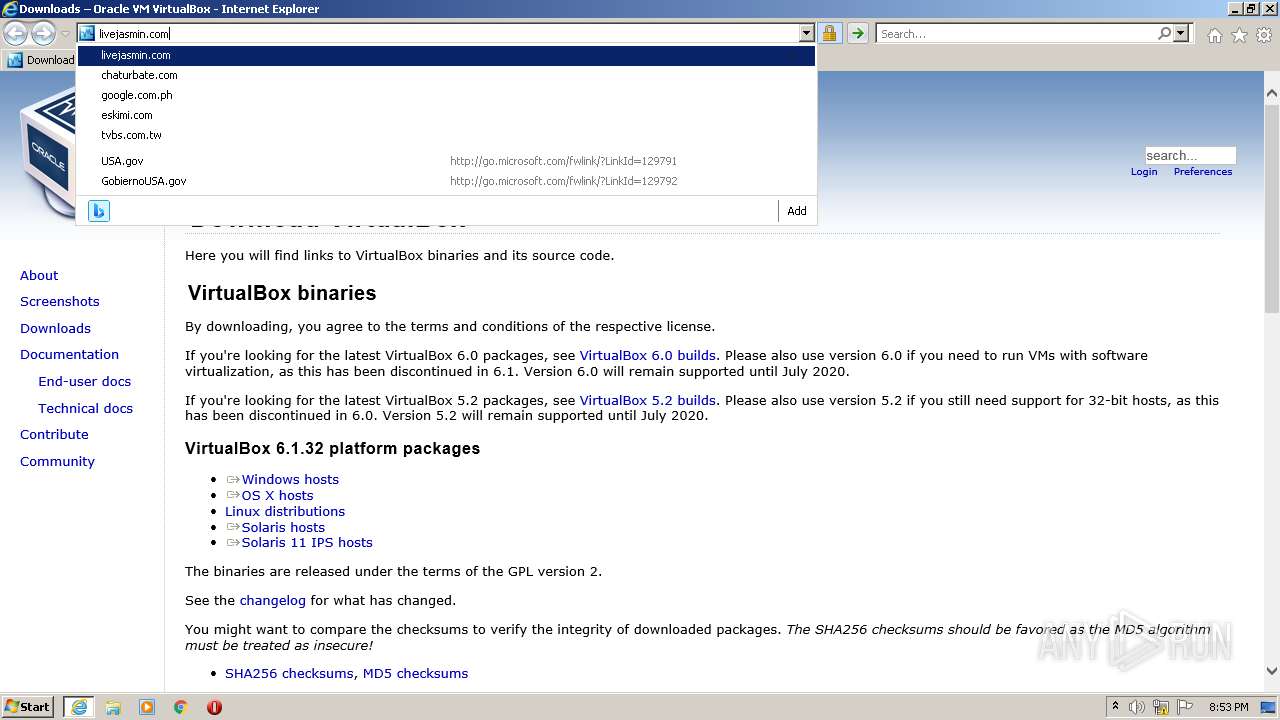Click the VirtualBox site search field

click(1190, 155)
